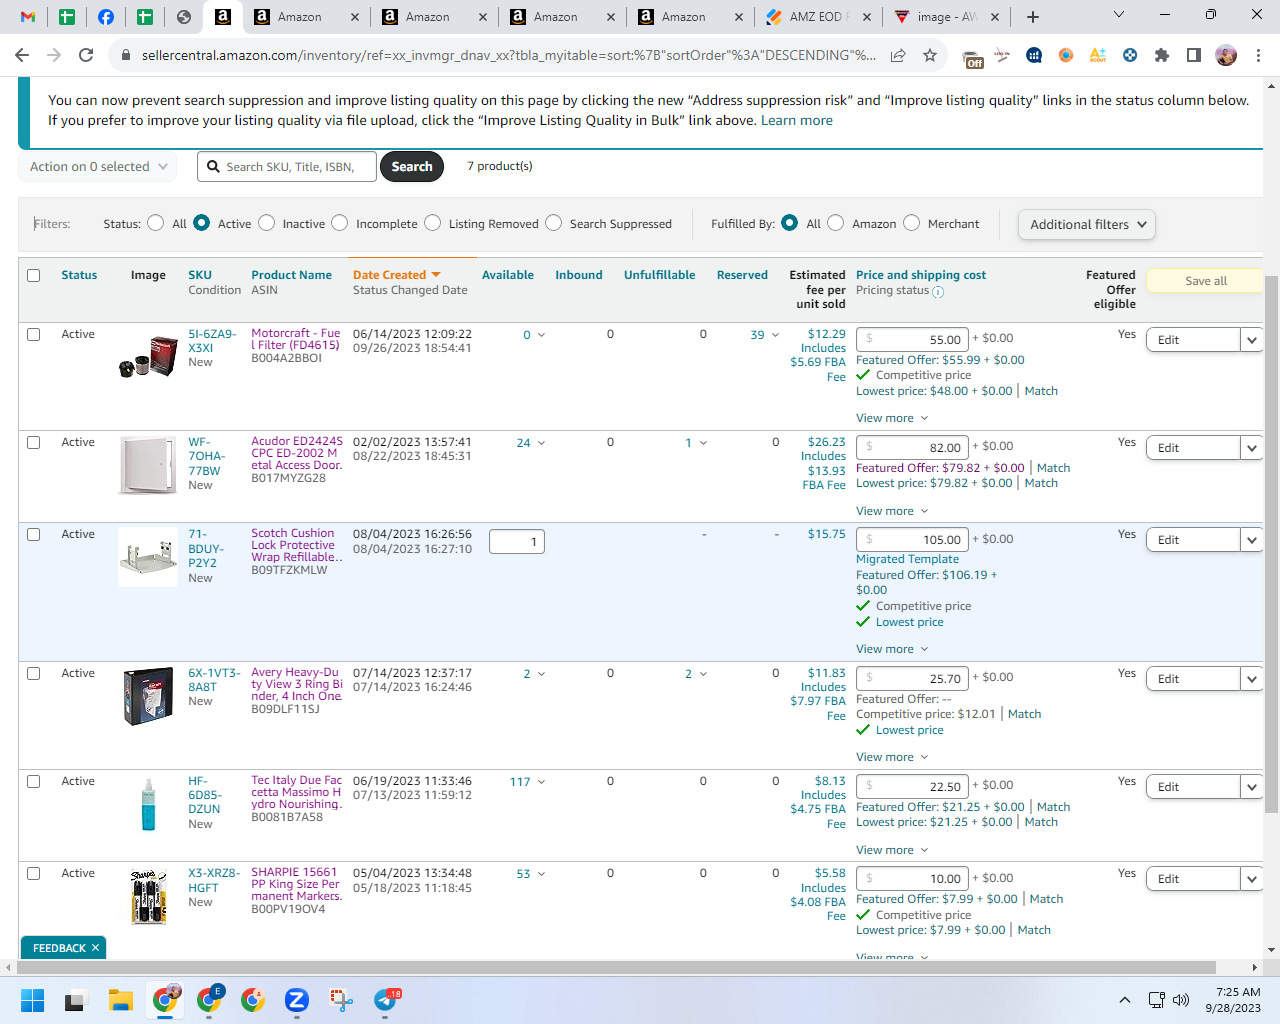This screenshot has width=1280, height=1024.
Task: Switch to the AMZ EOD tab
Action: click(817, 17)
